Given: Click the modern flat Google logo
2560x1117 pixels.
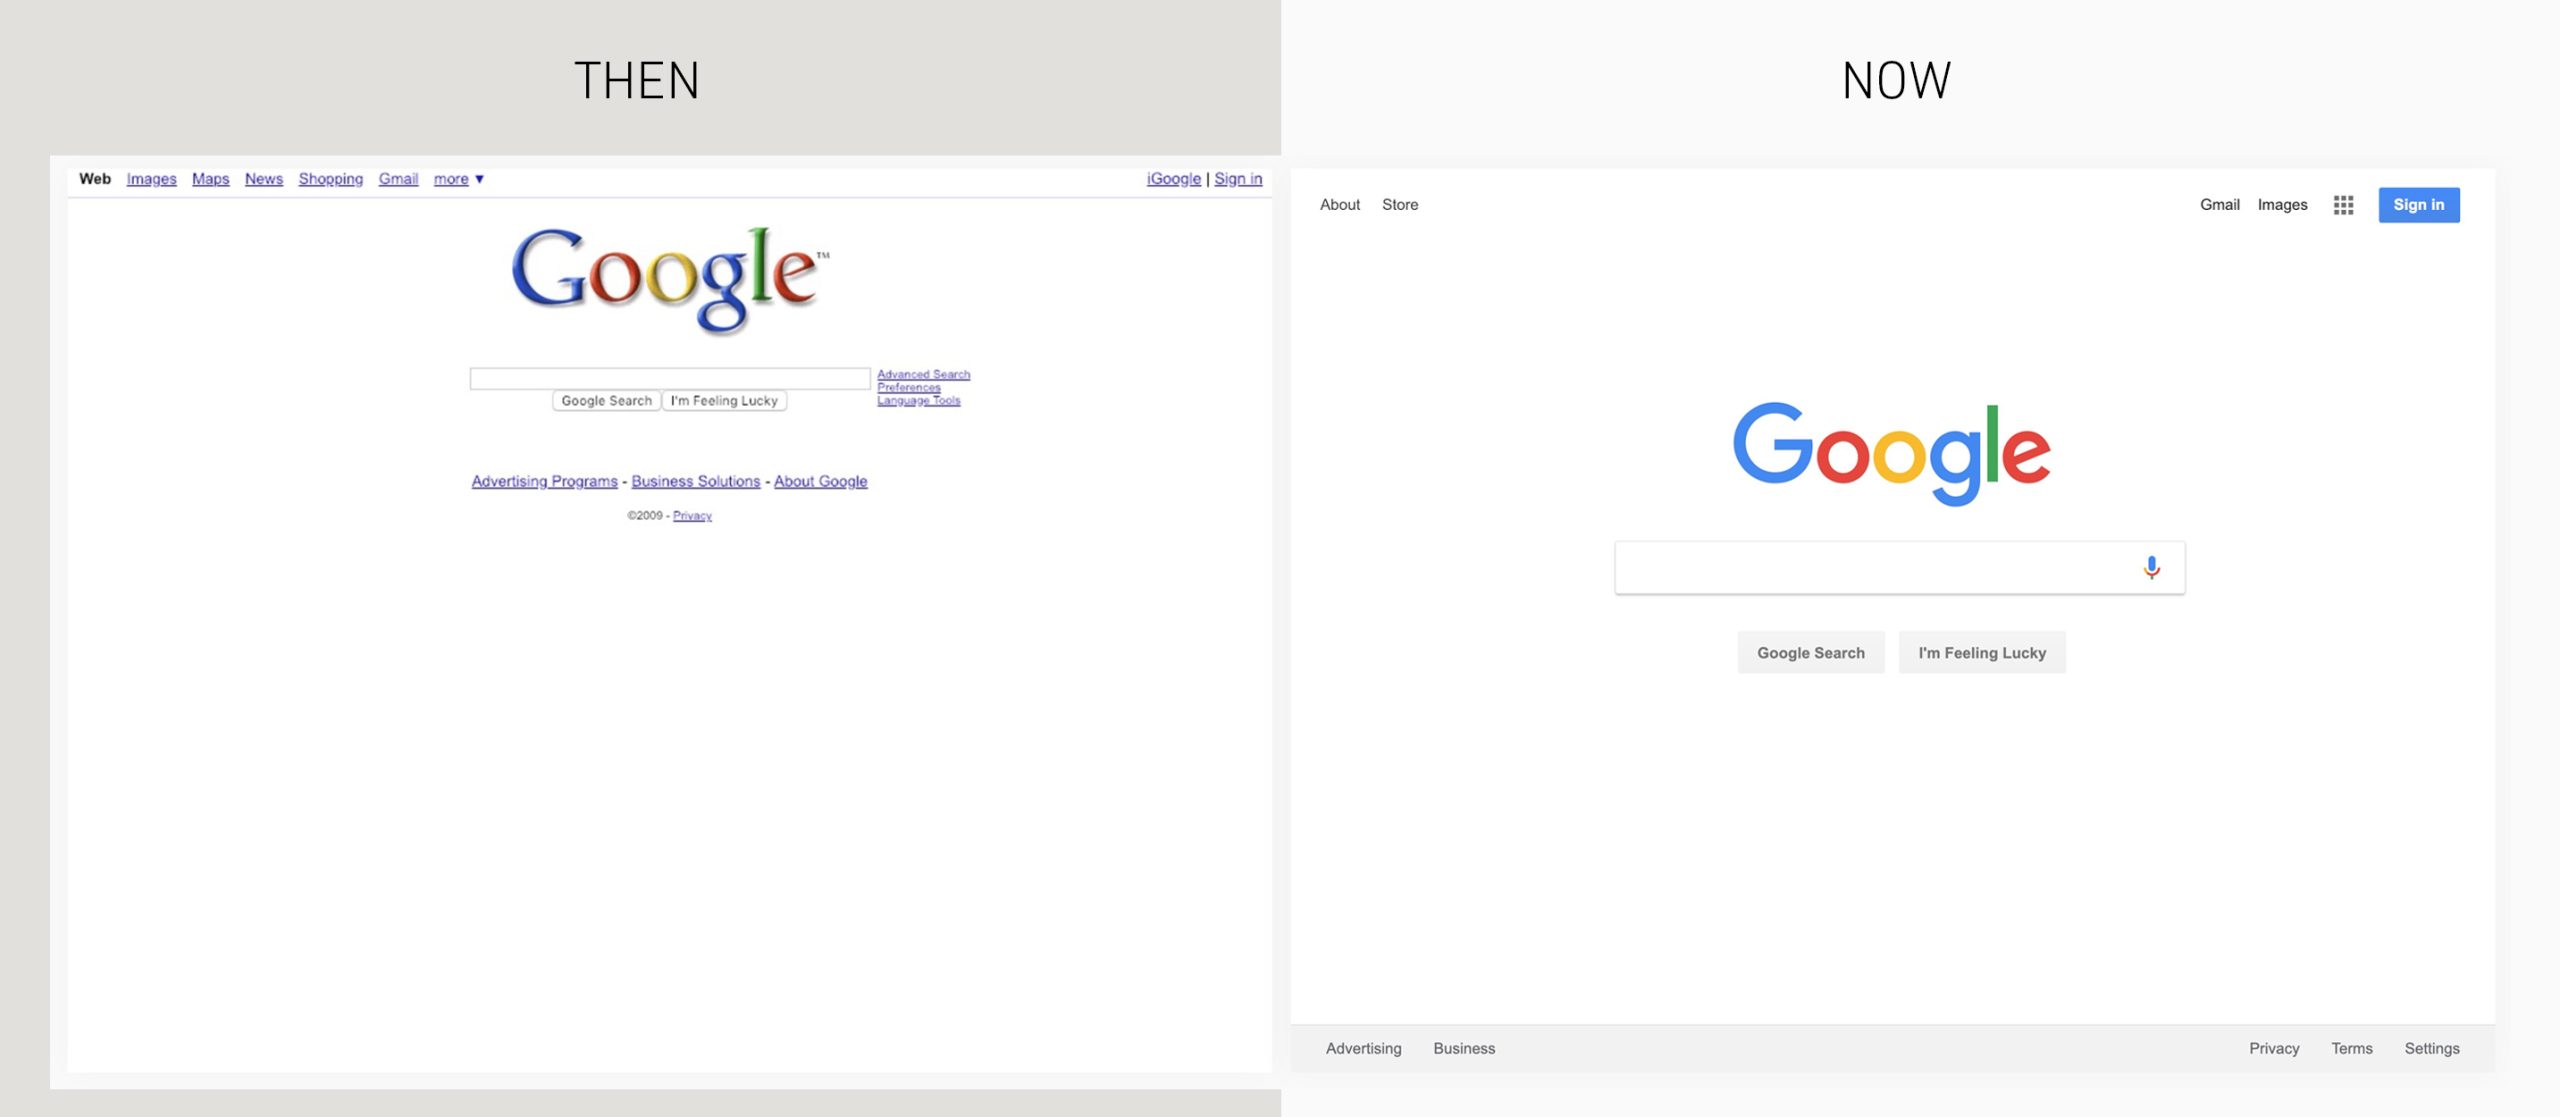Looking at the screenshot, I should [x=1891, y=452].
